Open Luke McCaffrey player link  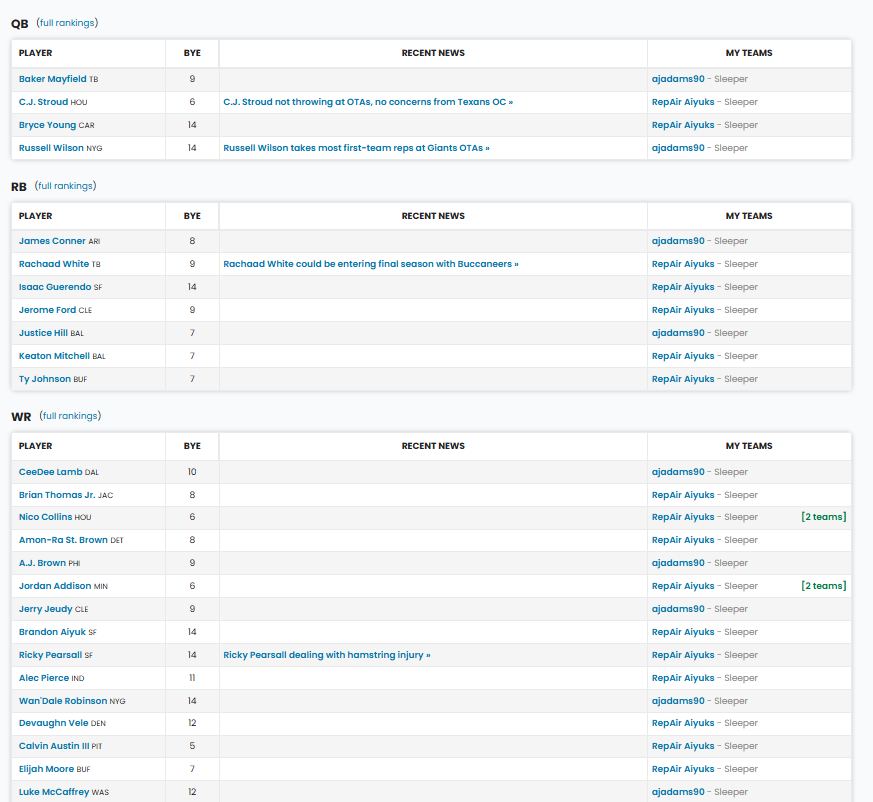[x=54, y=792]
